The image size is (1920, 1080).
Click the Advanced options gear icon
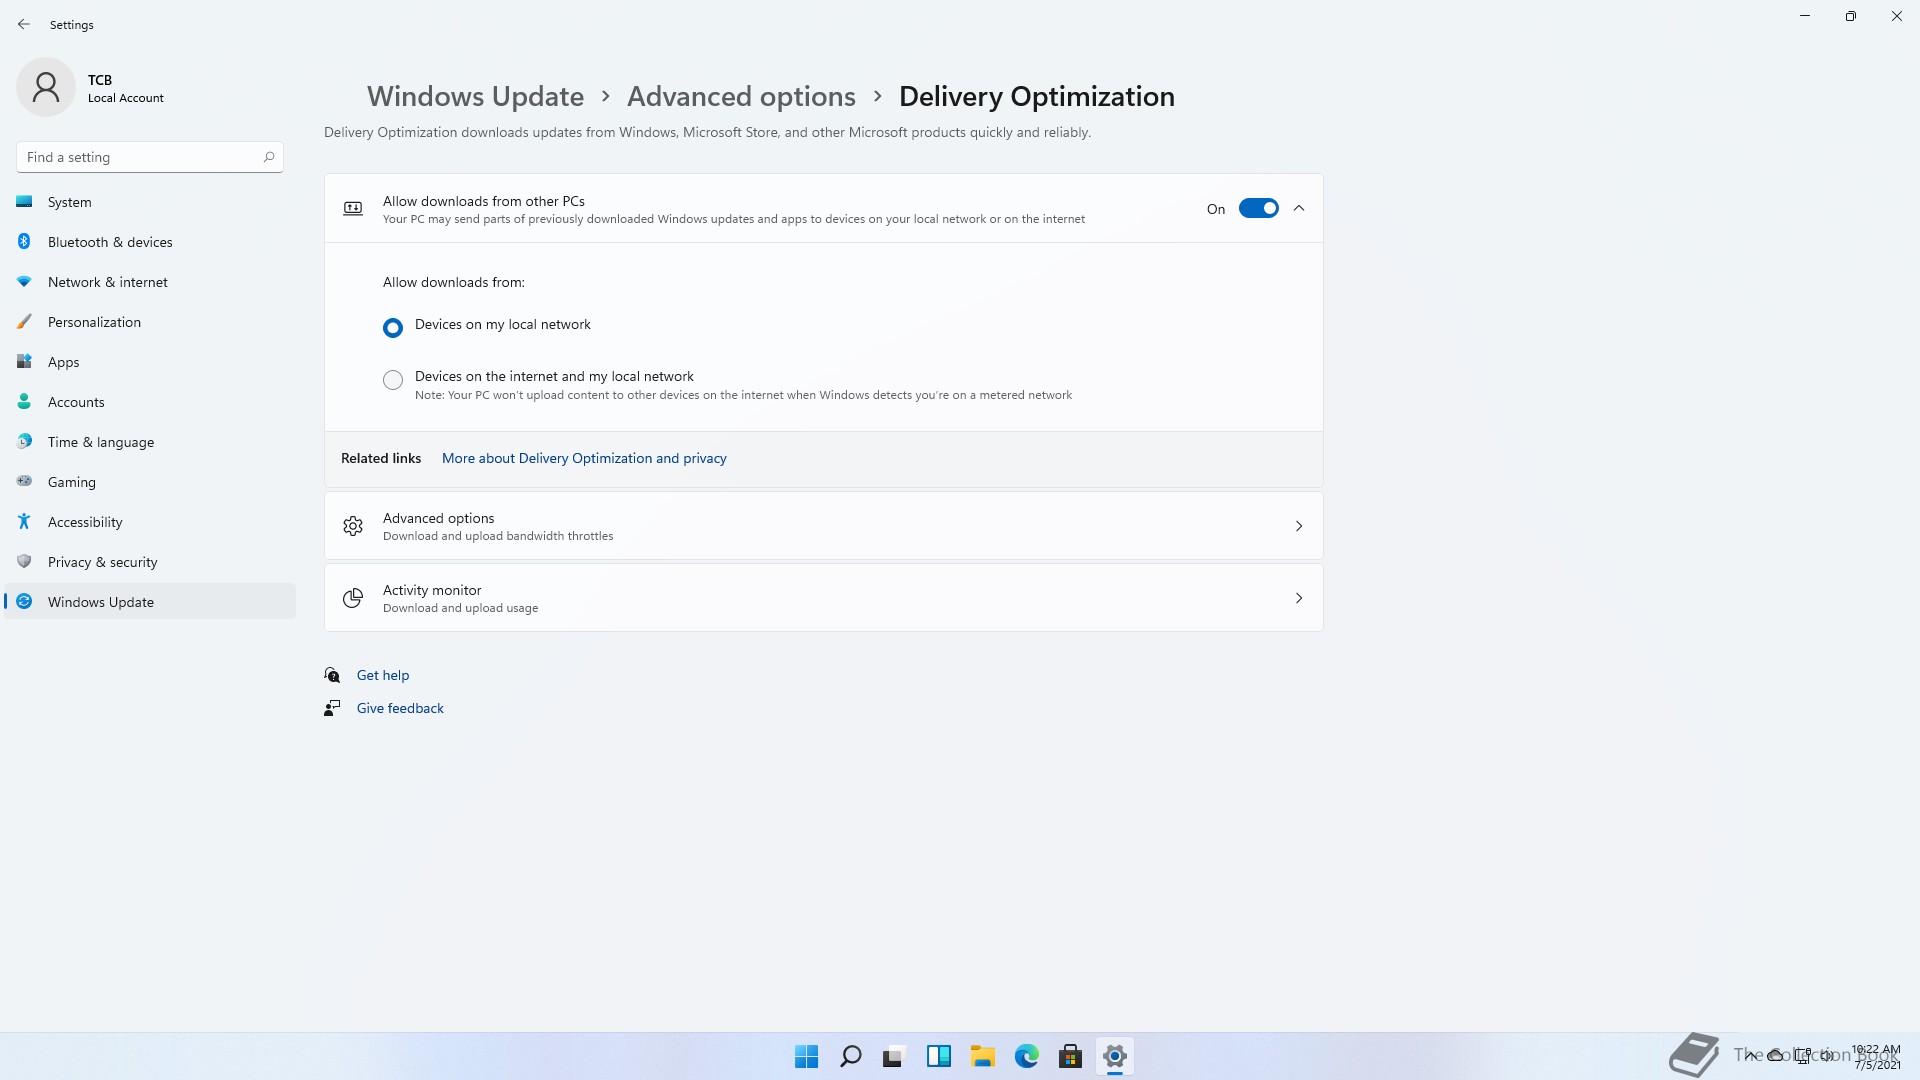[x=353, y=526]
